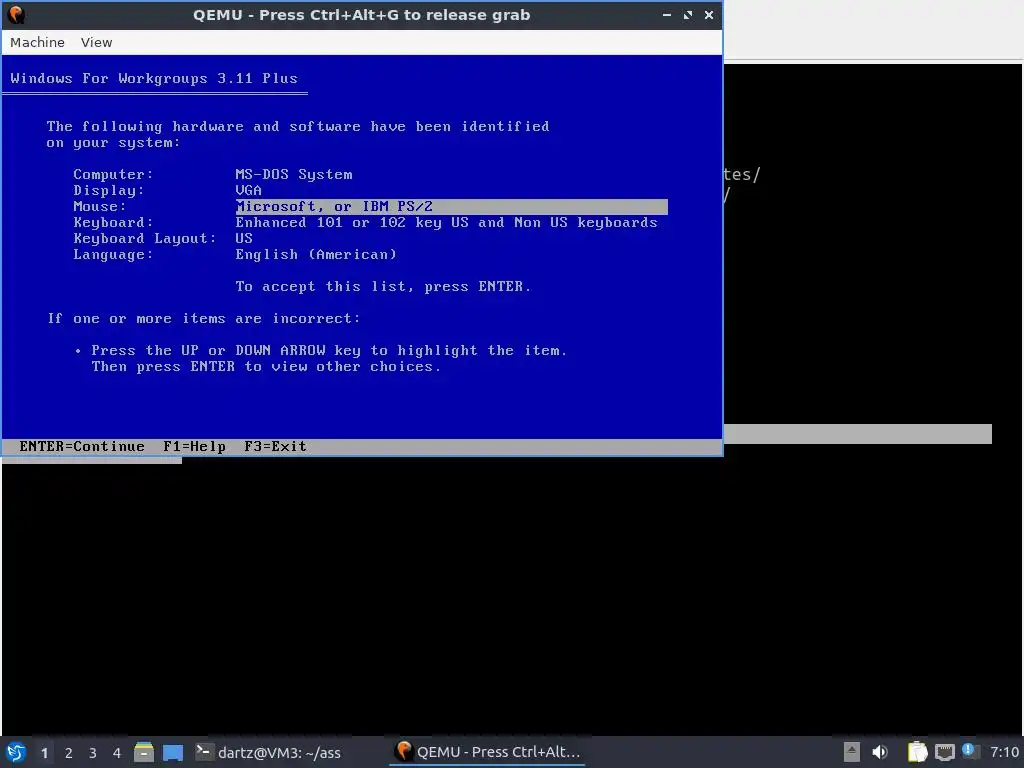Image resolution: width=1024 pixels, height=768 pixels.
Task: Select highlighted Mouse value 'Microsoft, or IBM PS/2'
Action: 451,207
